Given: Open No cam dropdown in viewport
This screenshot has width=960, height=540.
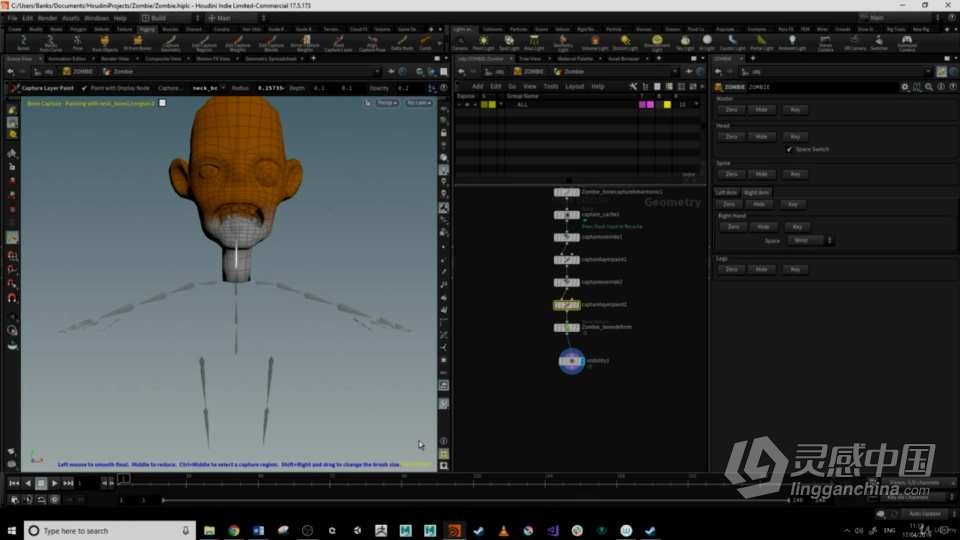Looking at the screenshot, I should [x=419, y=103].
